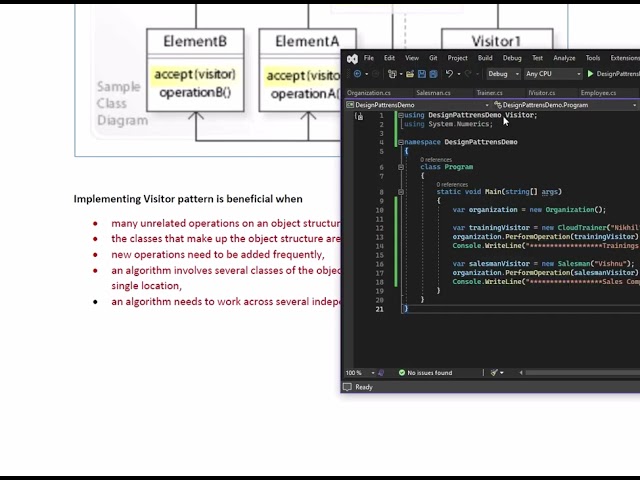Open the Analyze menu

[564, 58]
